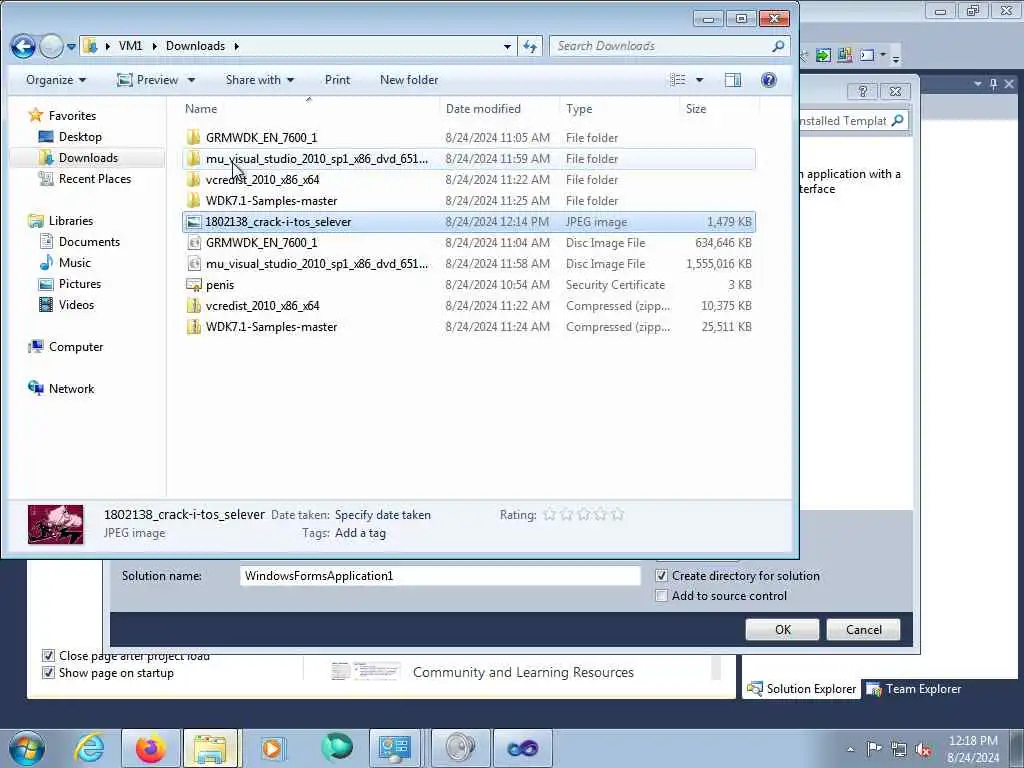
Task: Open Internet Explorer from taskbar
Action: pyautogui.click(x=89, y=748)
